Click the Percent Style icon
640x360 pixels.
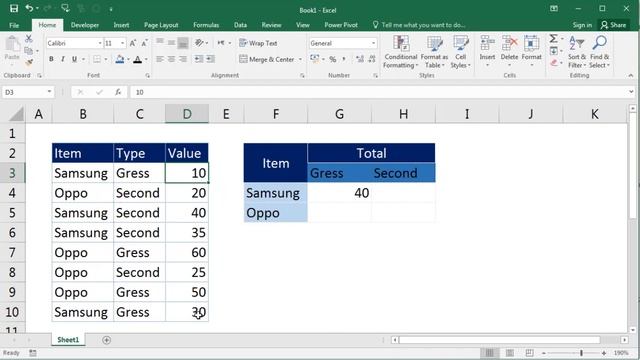pyautogui.click(x=333, y=60)
